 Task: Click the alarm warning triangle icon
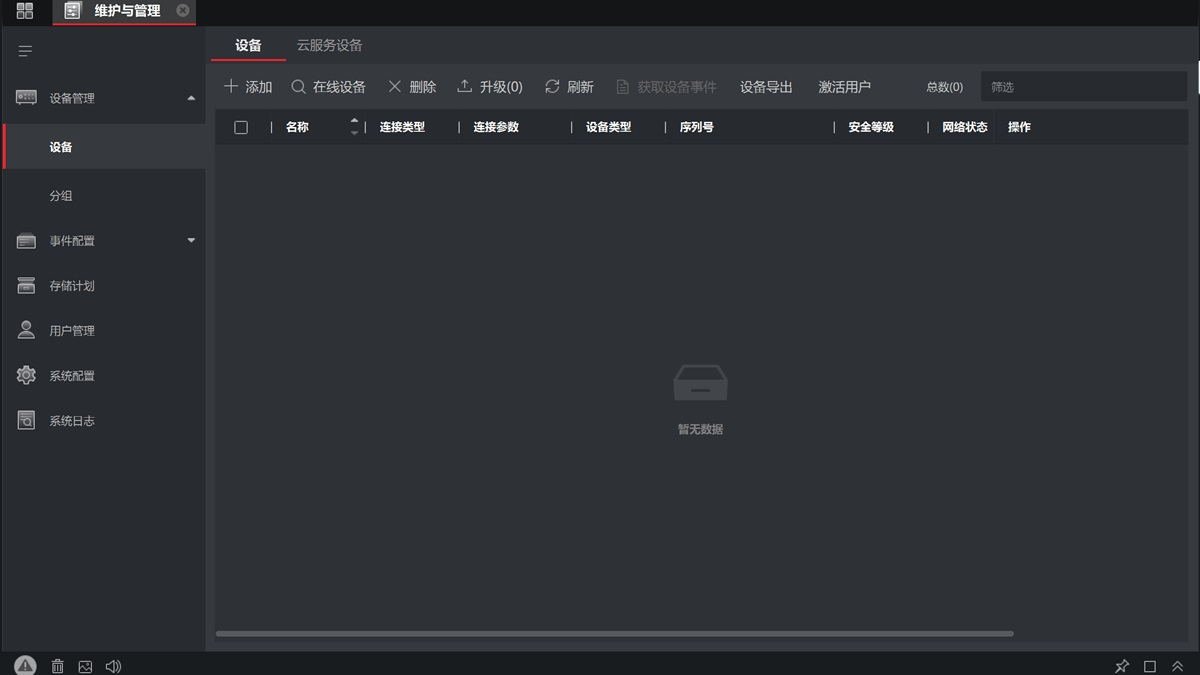point(25,665)
